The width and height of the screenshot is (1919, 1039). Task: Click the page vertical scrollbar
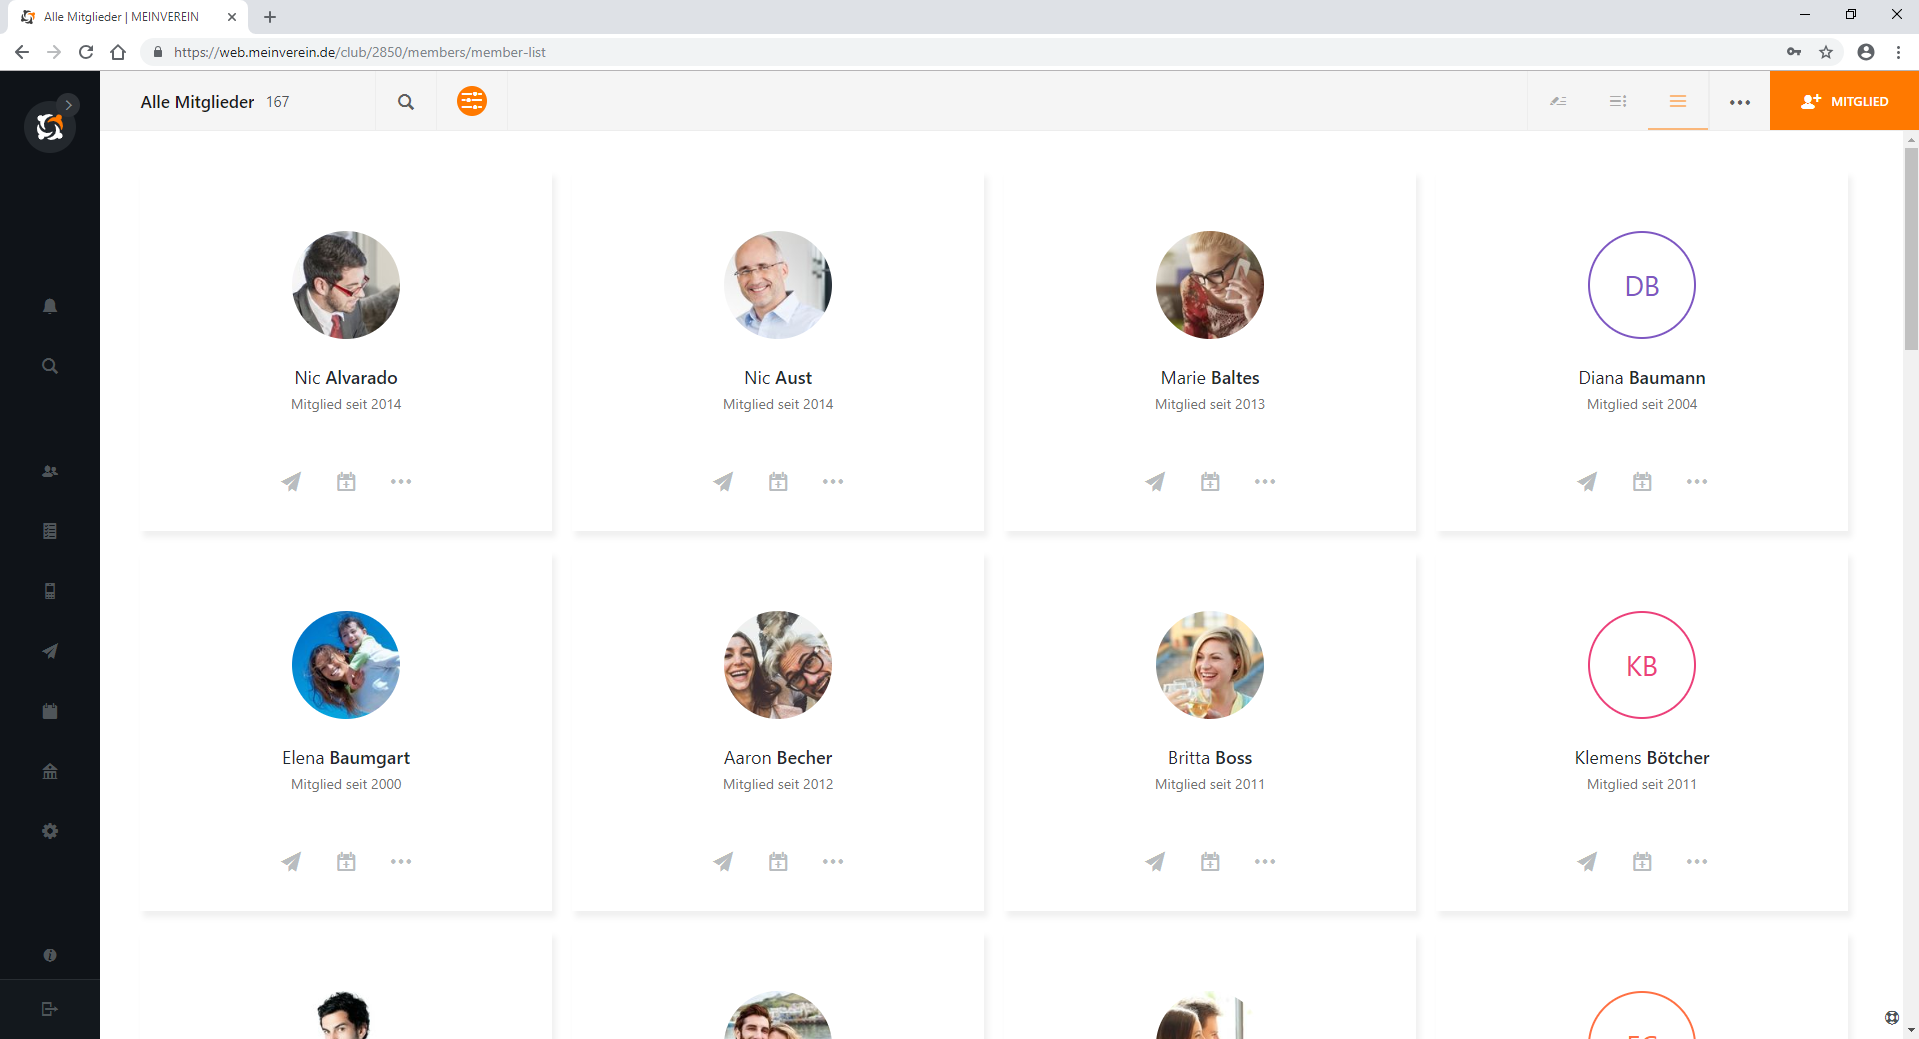tap(1911, 250)
